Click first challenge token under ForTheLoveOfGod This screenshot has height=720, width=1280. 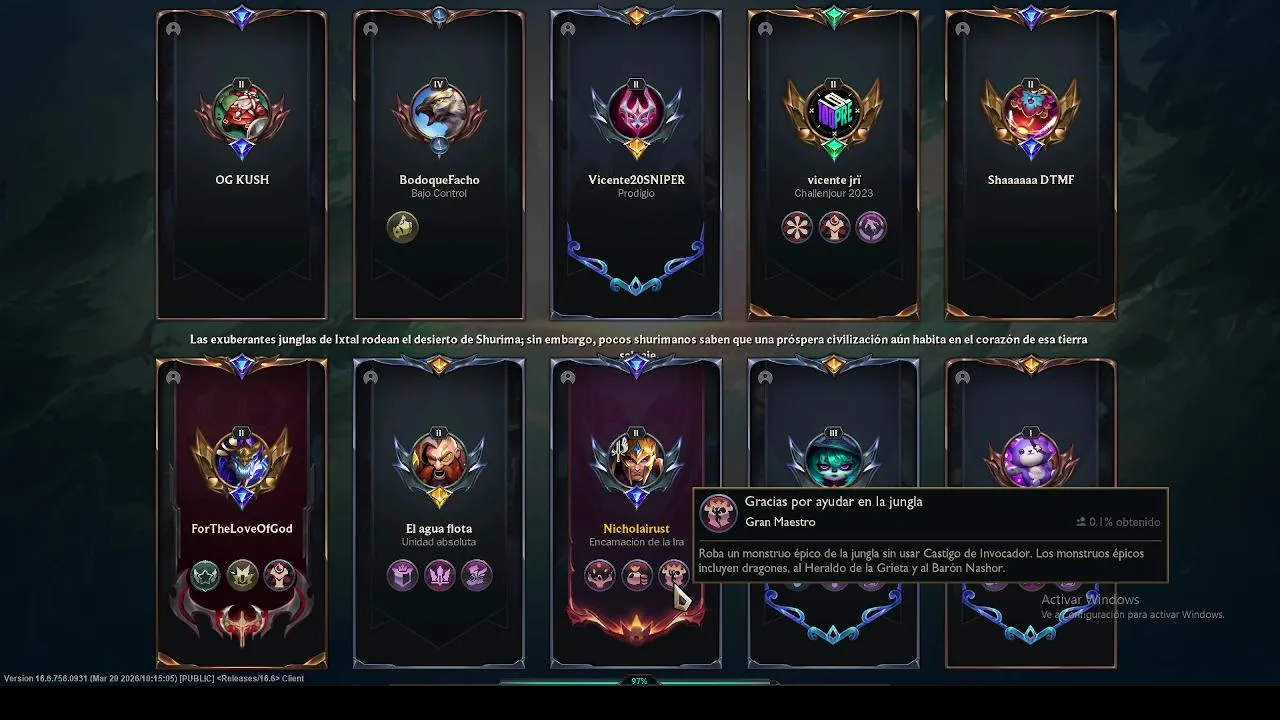[x=205, y=575]
